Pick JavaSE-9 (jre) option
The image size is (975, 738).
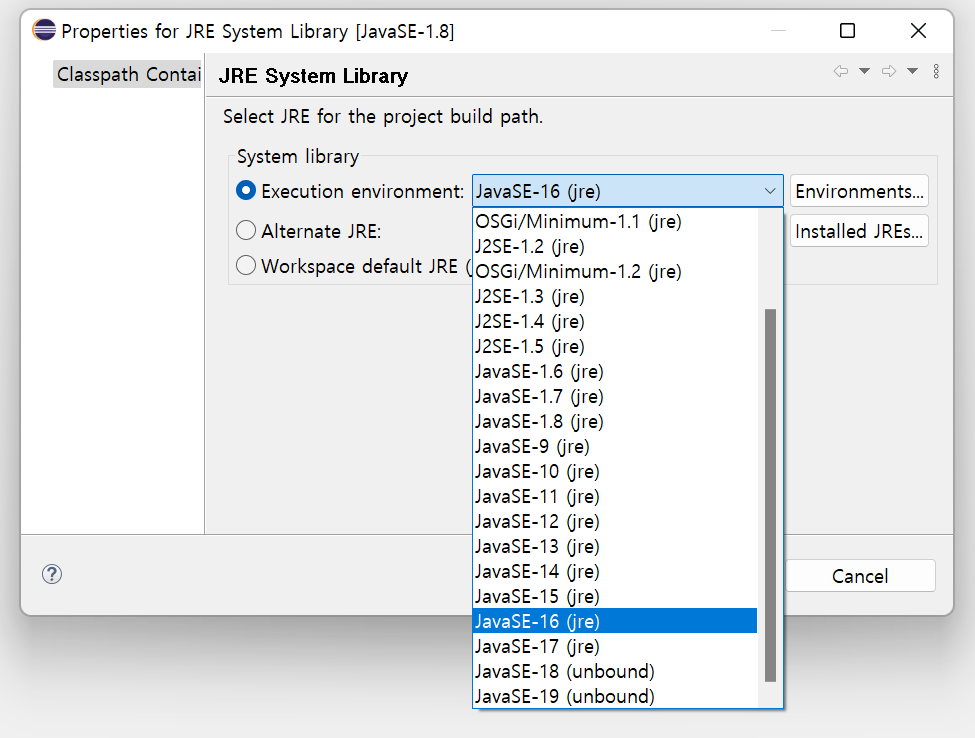(615, 446)
